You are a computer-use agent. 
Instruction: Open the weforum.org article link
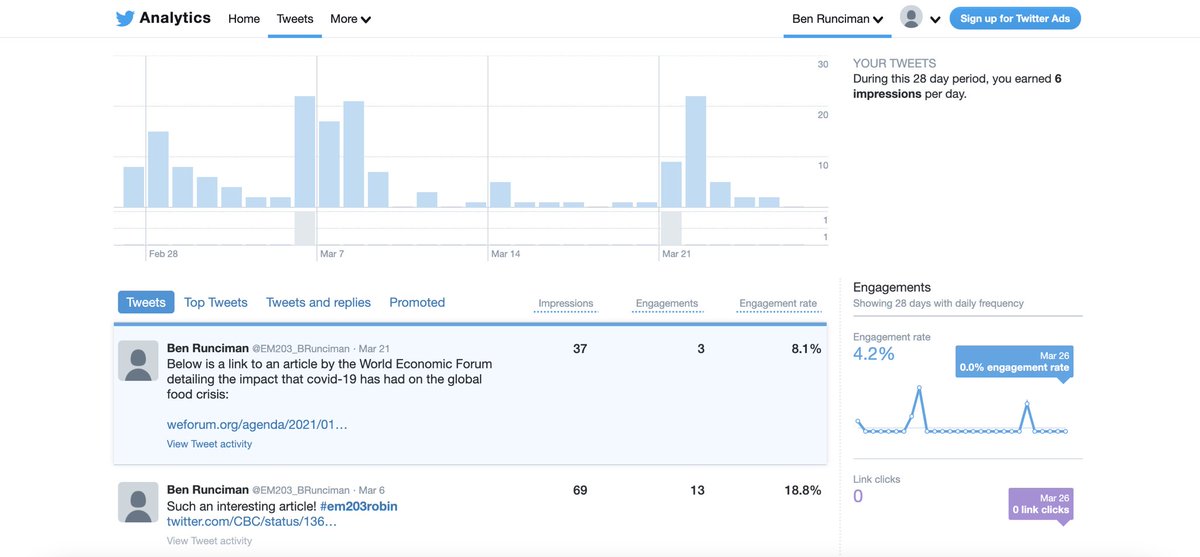(257, 424)
